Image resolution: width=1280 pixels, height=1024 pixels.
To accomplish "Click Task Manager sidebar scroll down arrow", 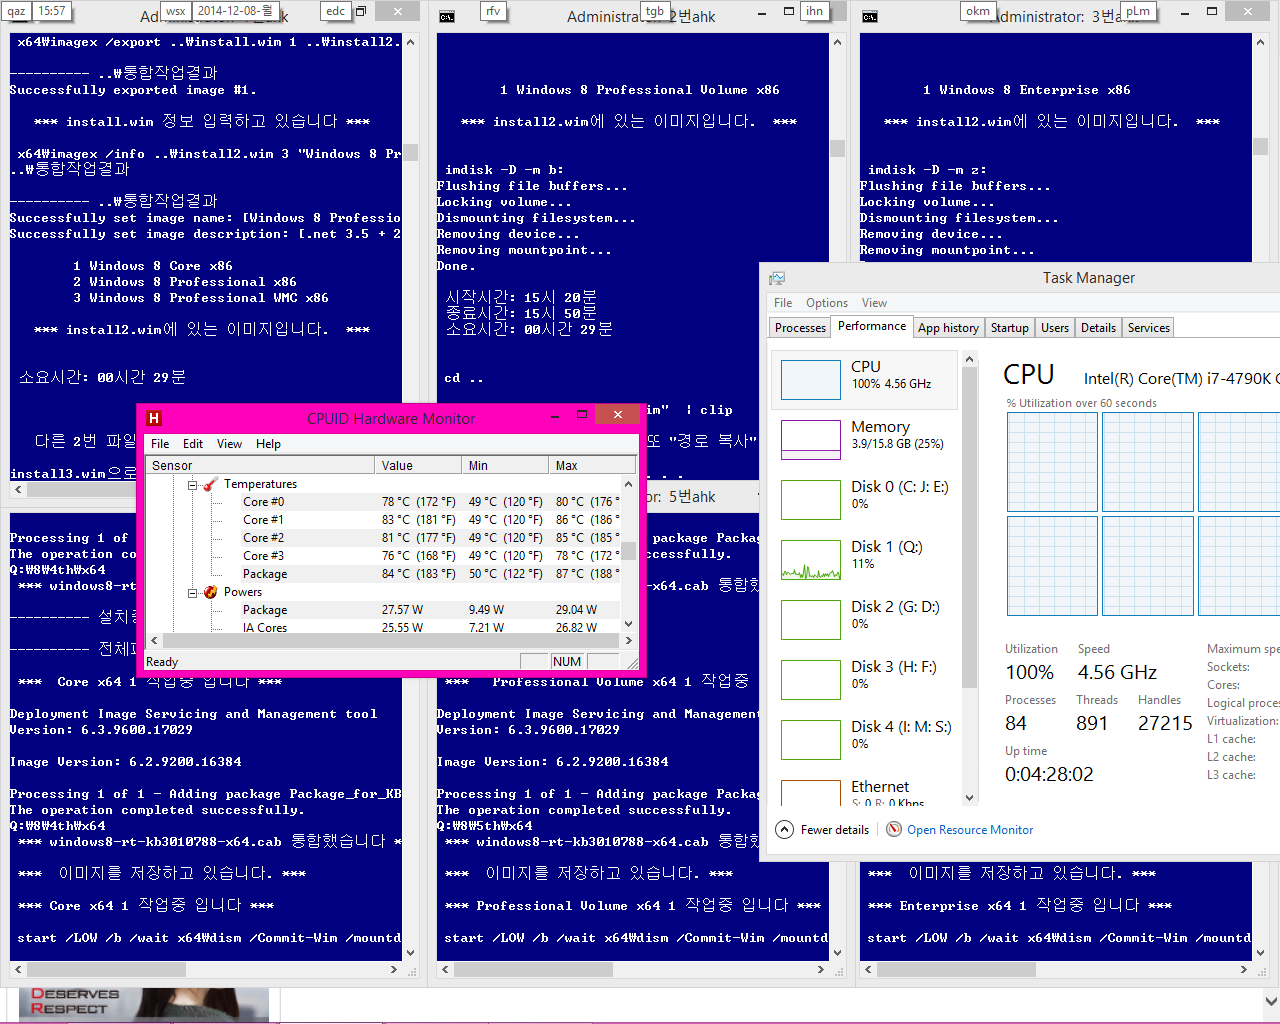I will click(x=968, y=797).
